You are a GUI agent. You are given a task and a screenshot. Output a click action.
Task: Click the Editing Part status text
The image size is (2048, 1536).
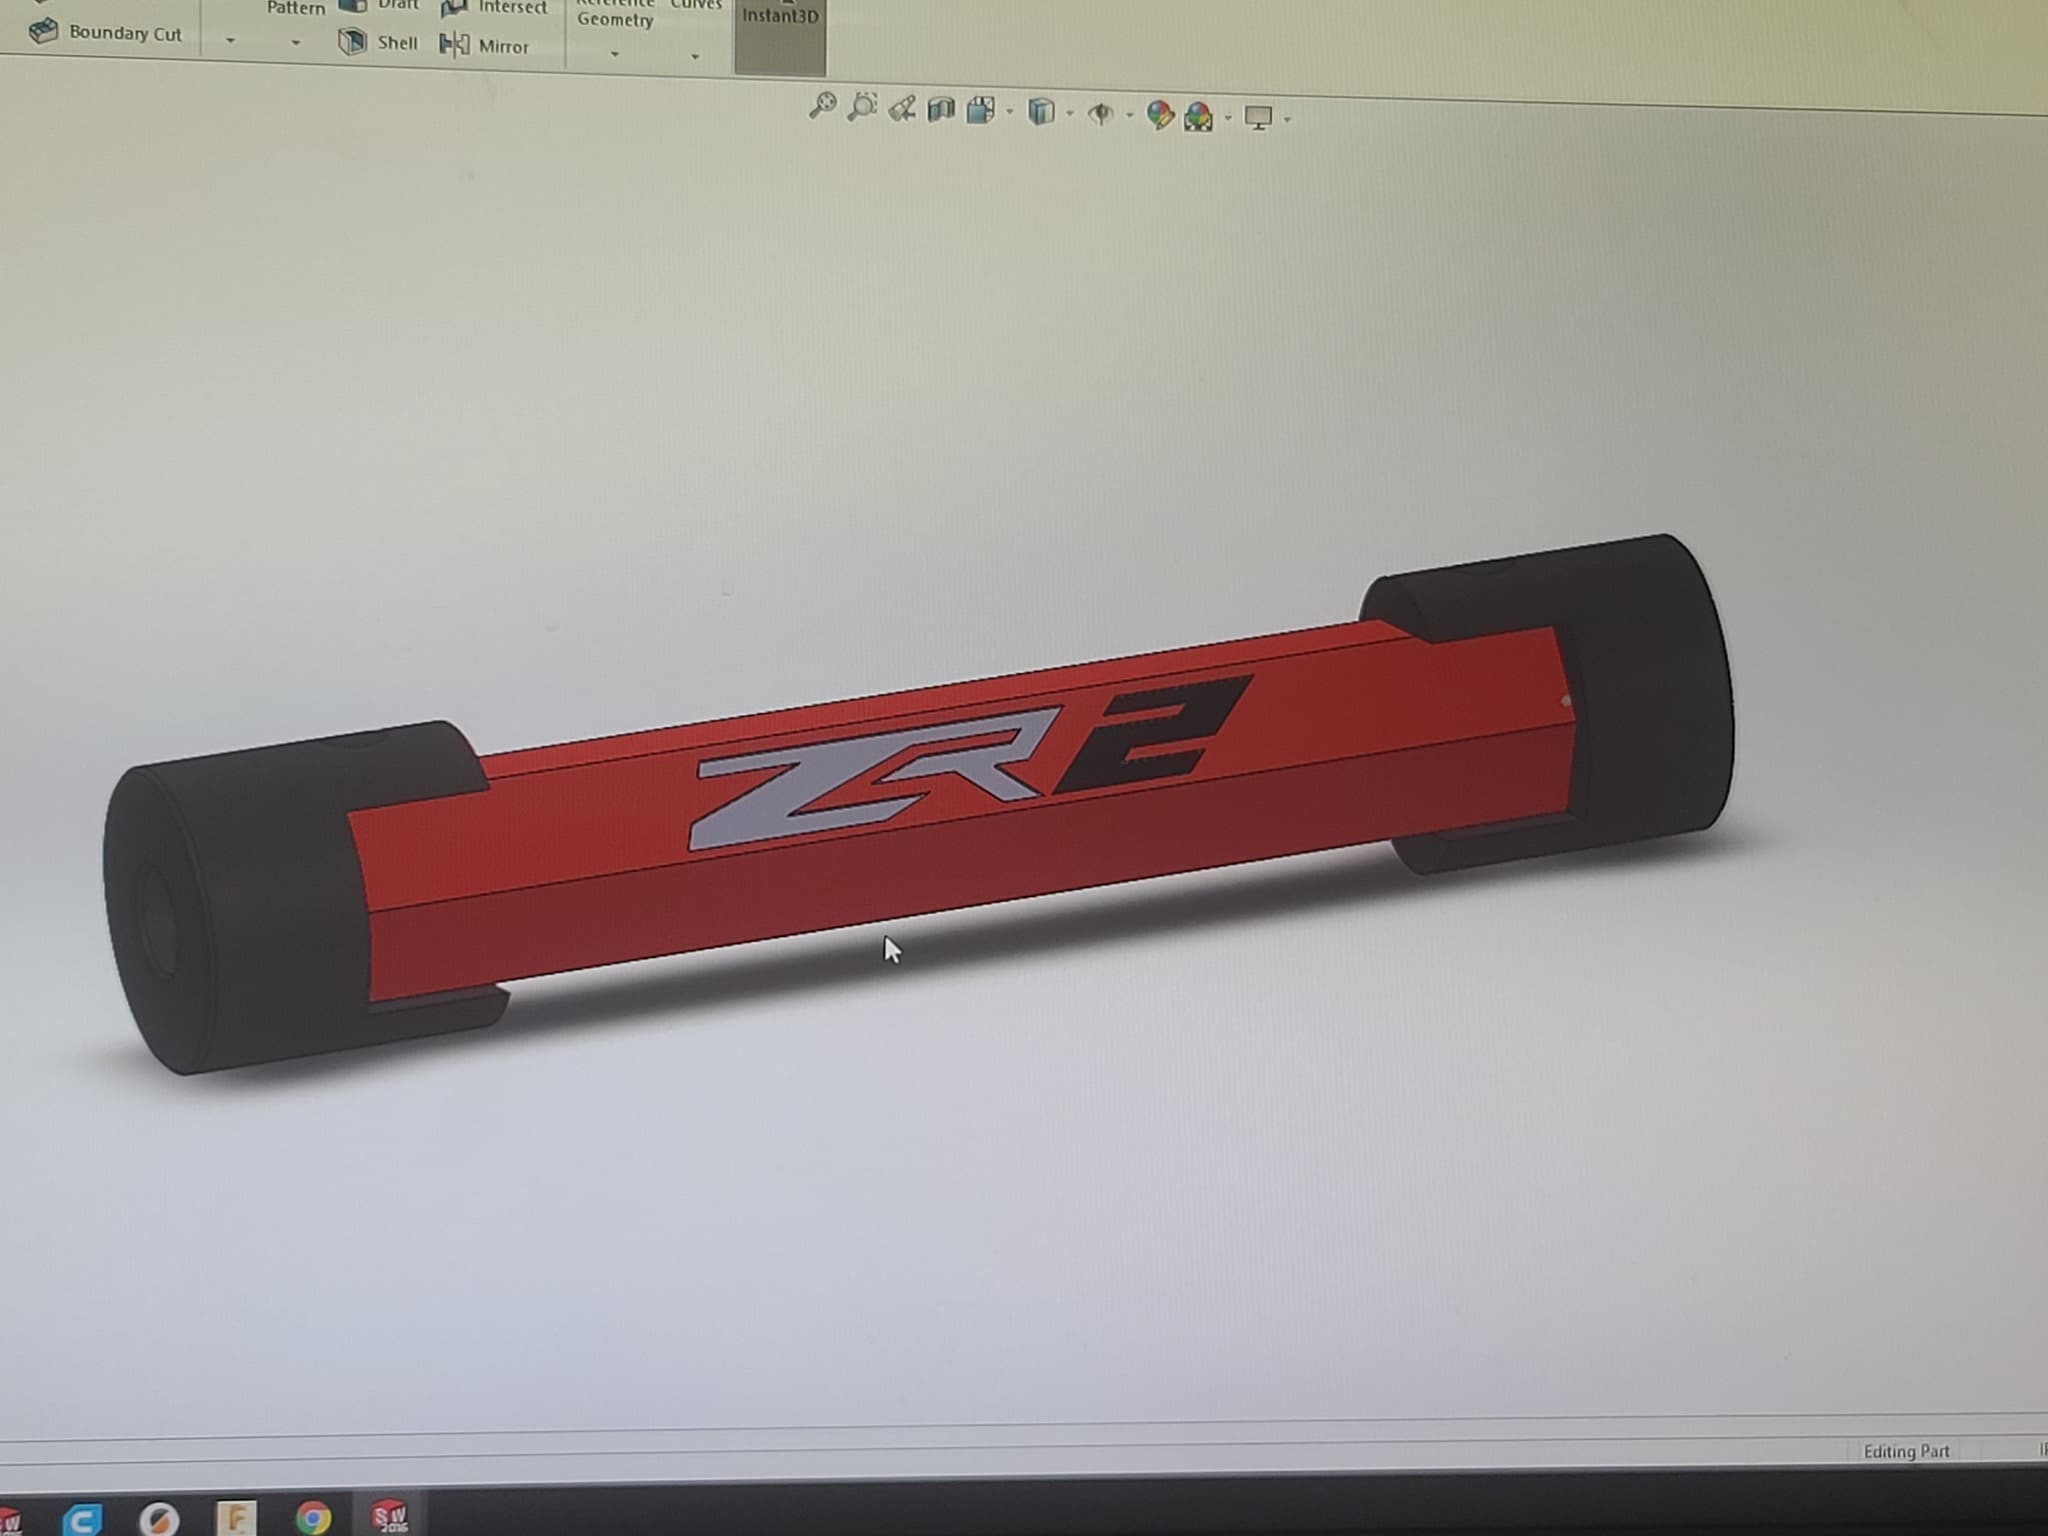coord(1906,1451)
